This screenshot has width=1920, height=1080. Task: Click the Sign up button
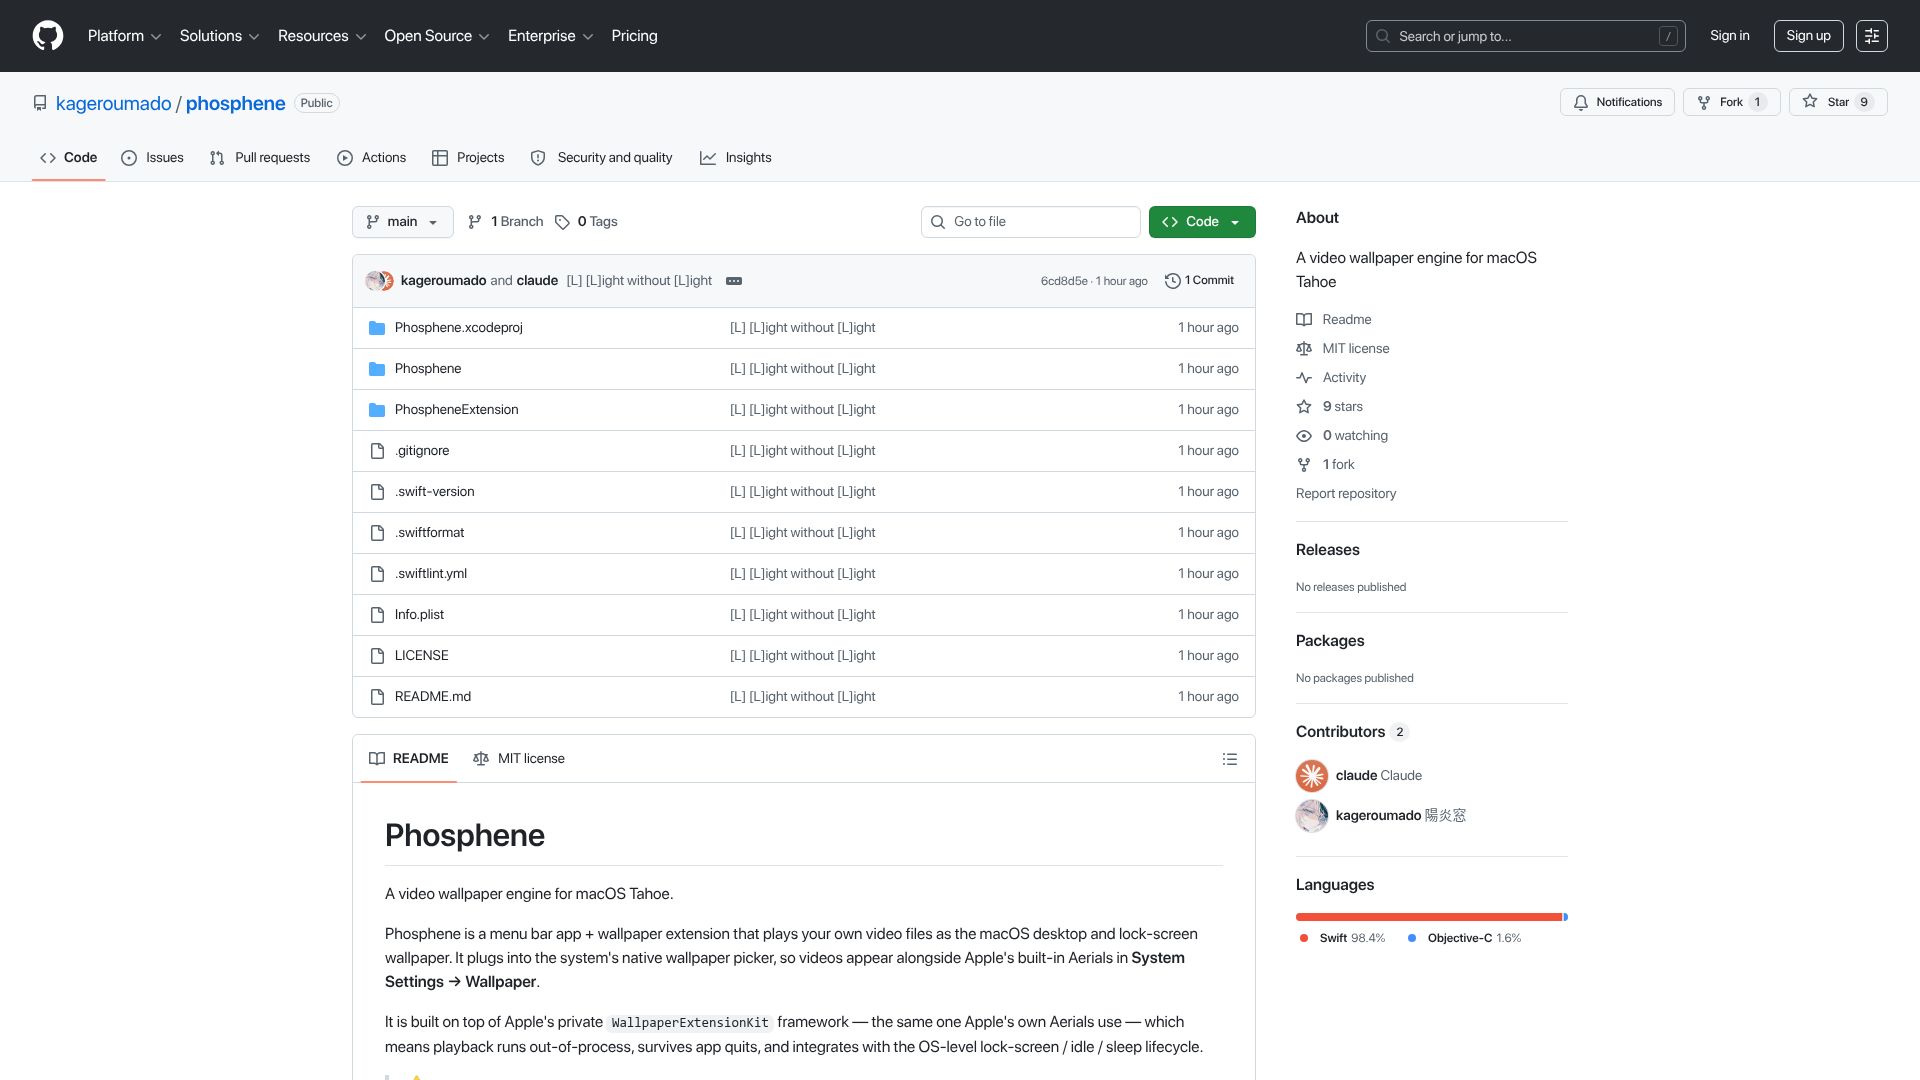pos(1808,36)
